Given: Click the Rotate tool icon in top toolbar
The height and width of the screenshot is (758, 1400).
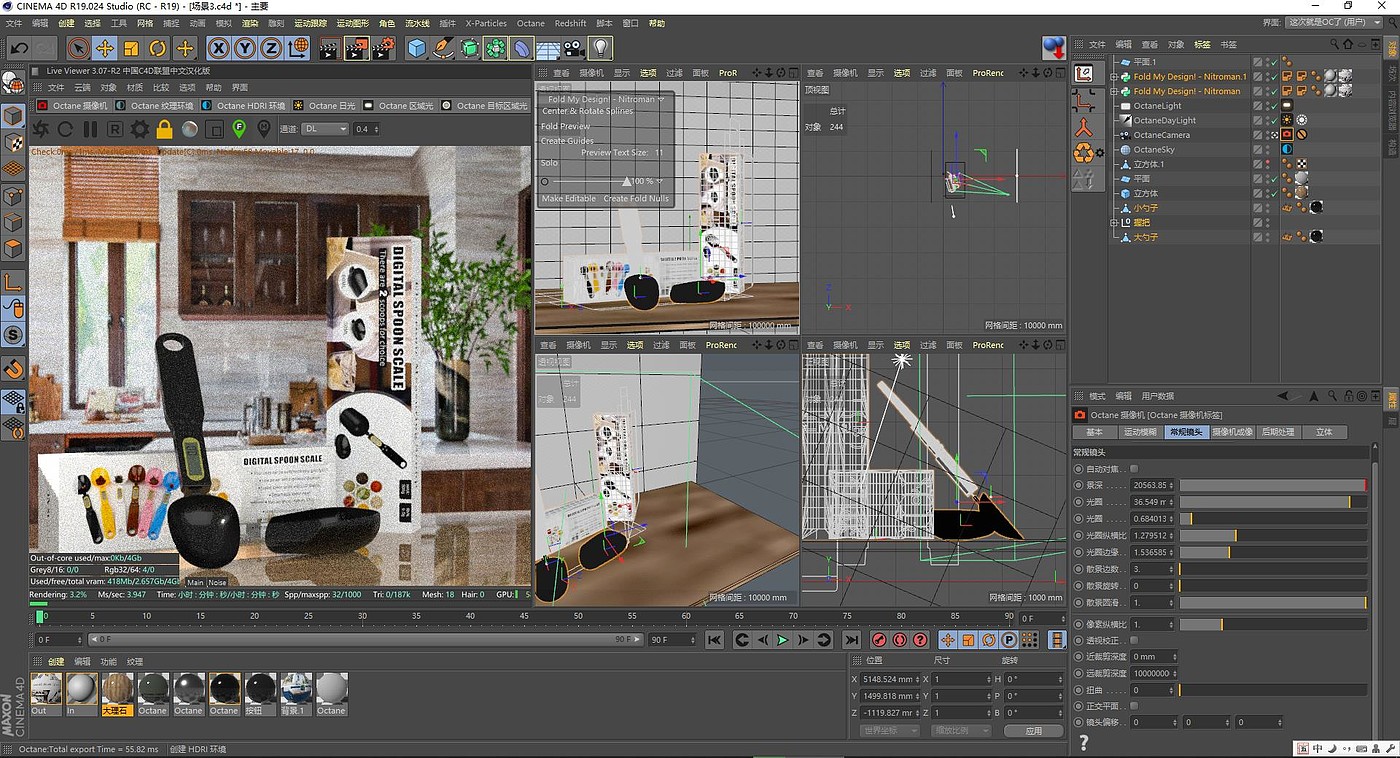Looking at the screenshot, I should 157,48.
